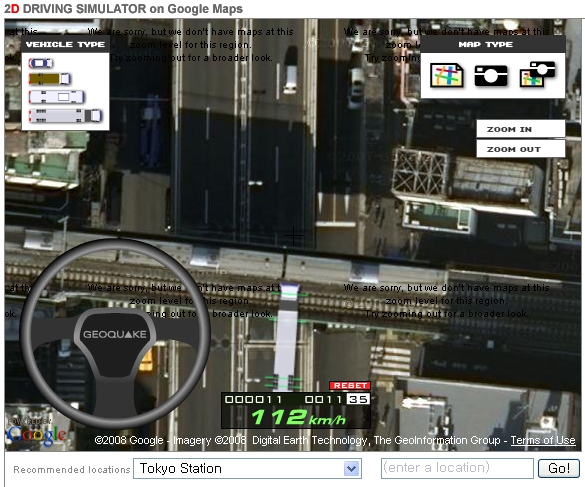Click the 0011 35 trip timer display
Viewport: 585px width, 487px height.
[x=337, y=400]
